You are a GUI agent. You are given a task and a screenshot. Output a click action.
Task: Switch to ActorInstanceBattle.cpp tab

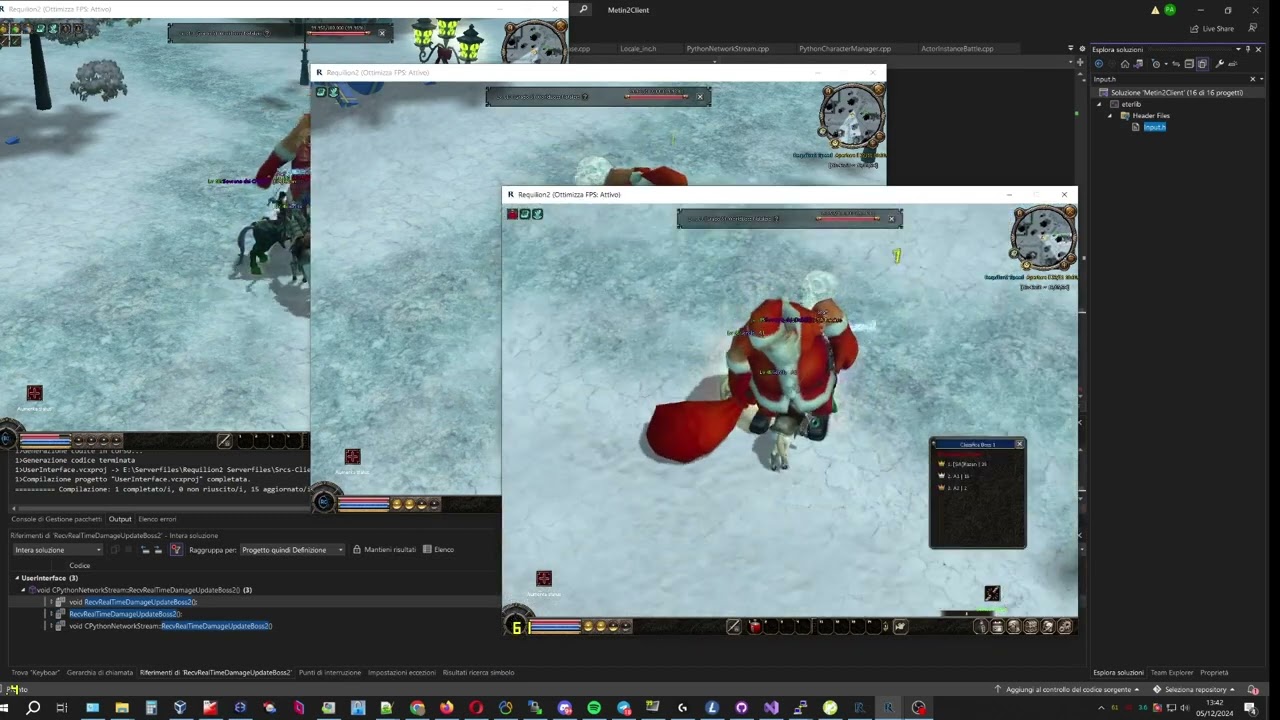pos(957,48)
